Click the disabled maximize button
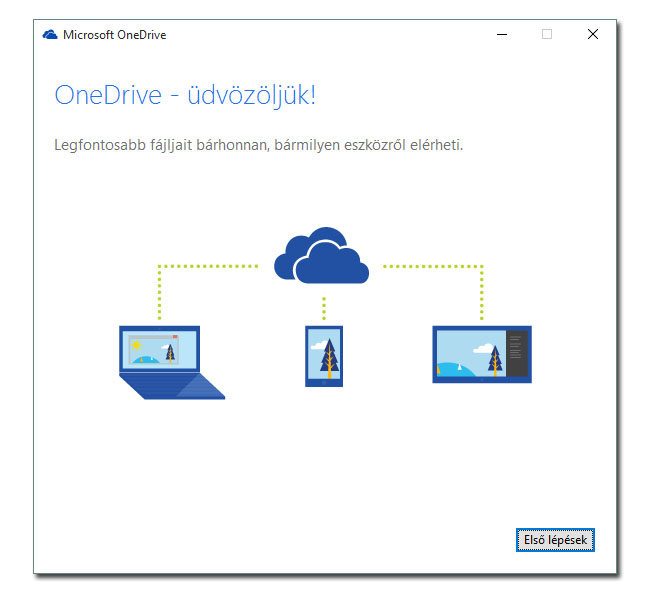 pyautogui.click(x=547, y=34)
